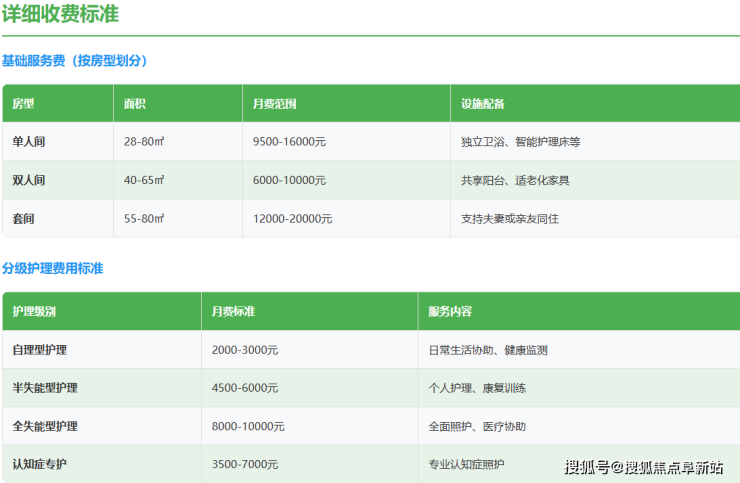Select the 共享阳台、适老化家具 cell
The height and width of the screenshot is (483, 740).
[x=515, y=180]
